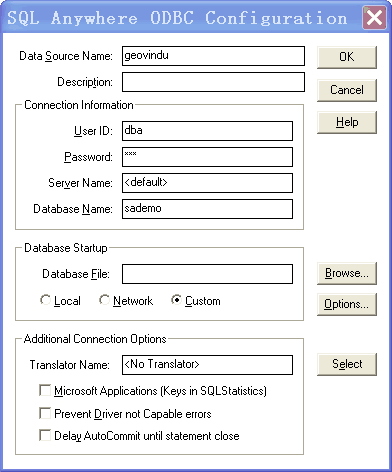Select the Server Name field
Viewport: 392px width, 472px height.
click(x=207, y=183)
